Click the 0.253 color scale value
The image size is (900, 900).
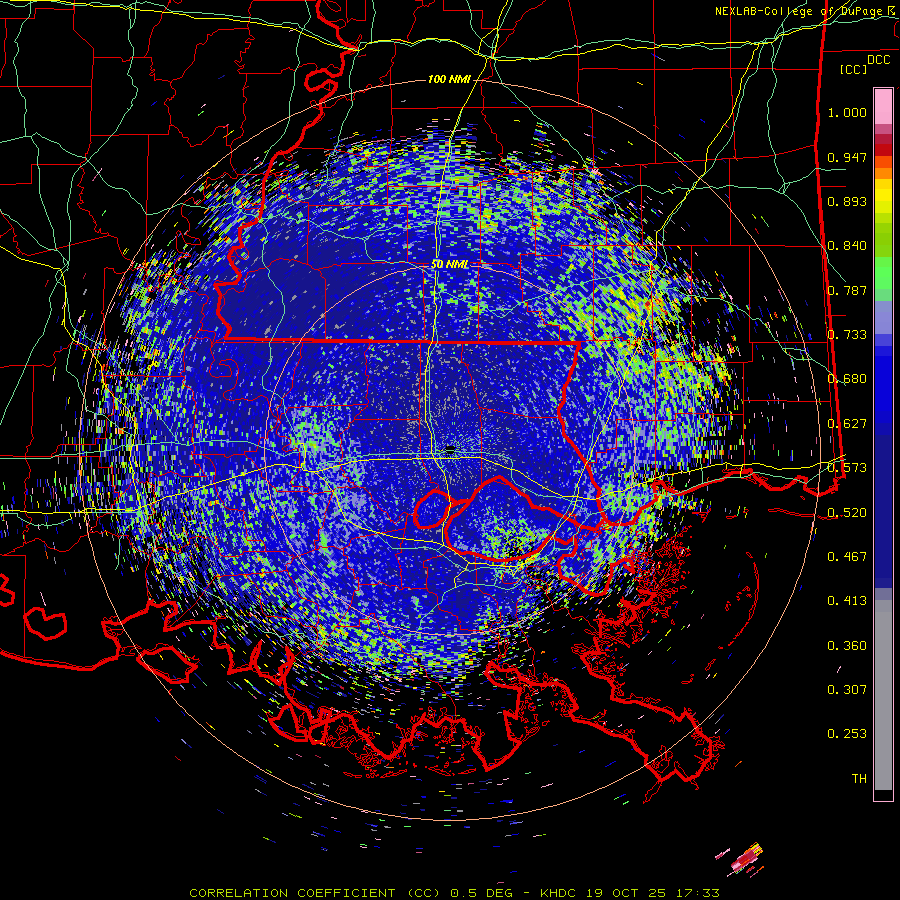point(847,734)
